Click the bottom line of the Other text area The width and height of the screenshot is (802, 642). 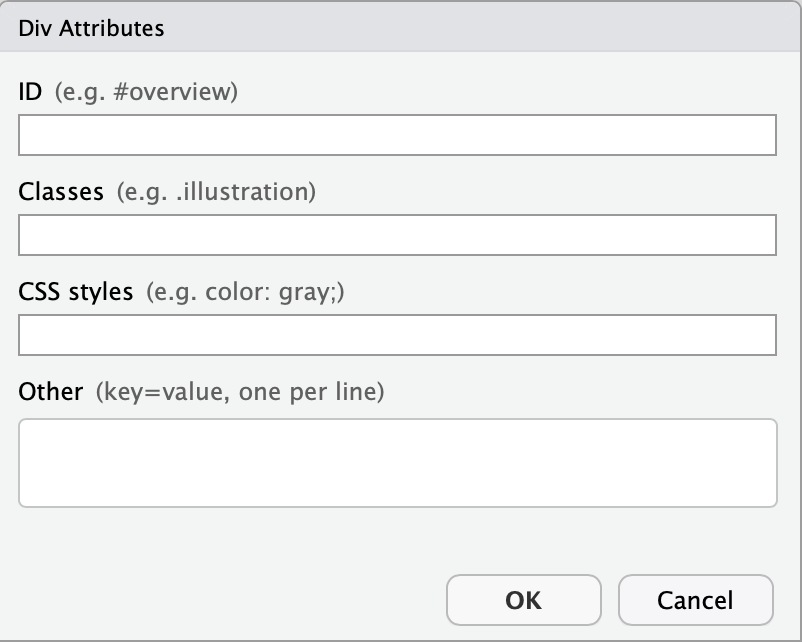[x=398, y=494]
